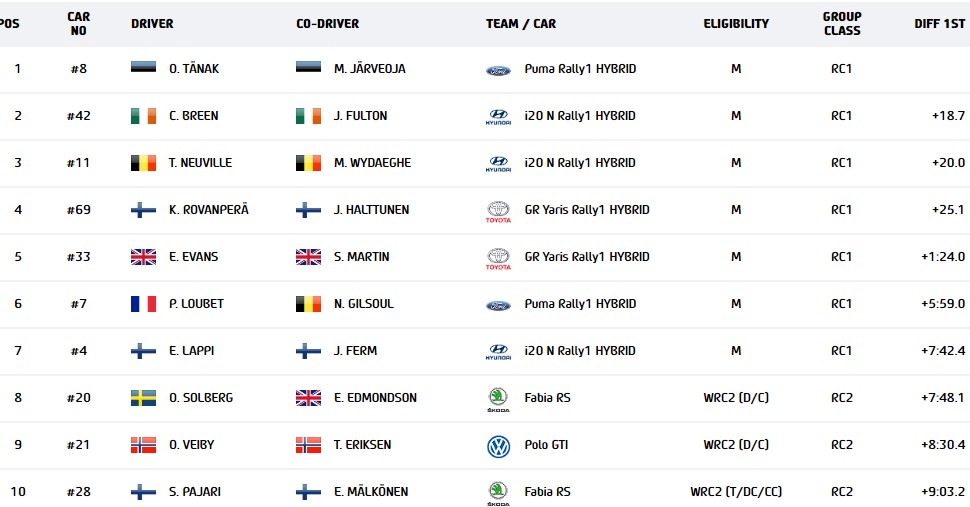Click car number #33
Image resolution: width=970 pixels, height=507 pixels.
point(78,257)
